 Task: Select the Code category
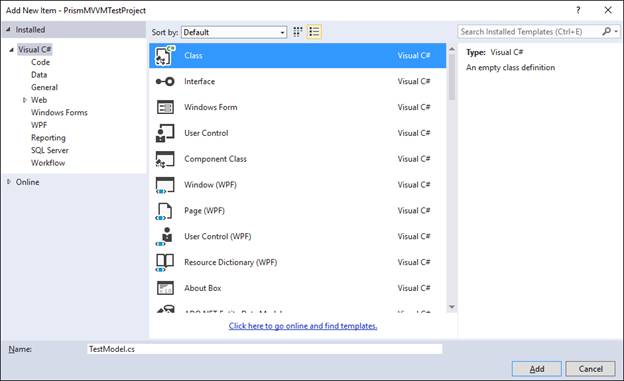[41, 62]
